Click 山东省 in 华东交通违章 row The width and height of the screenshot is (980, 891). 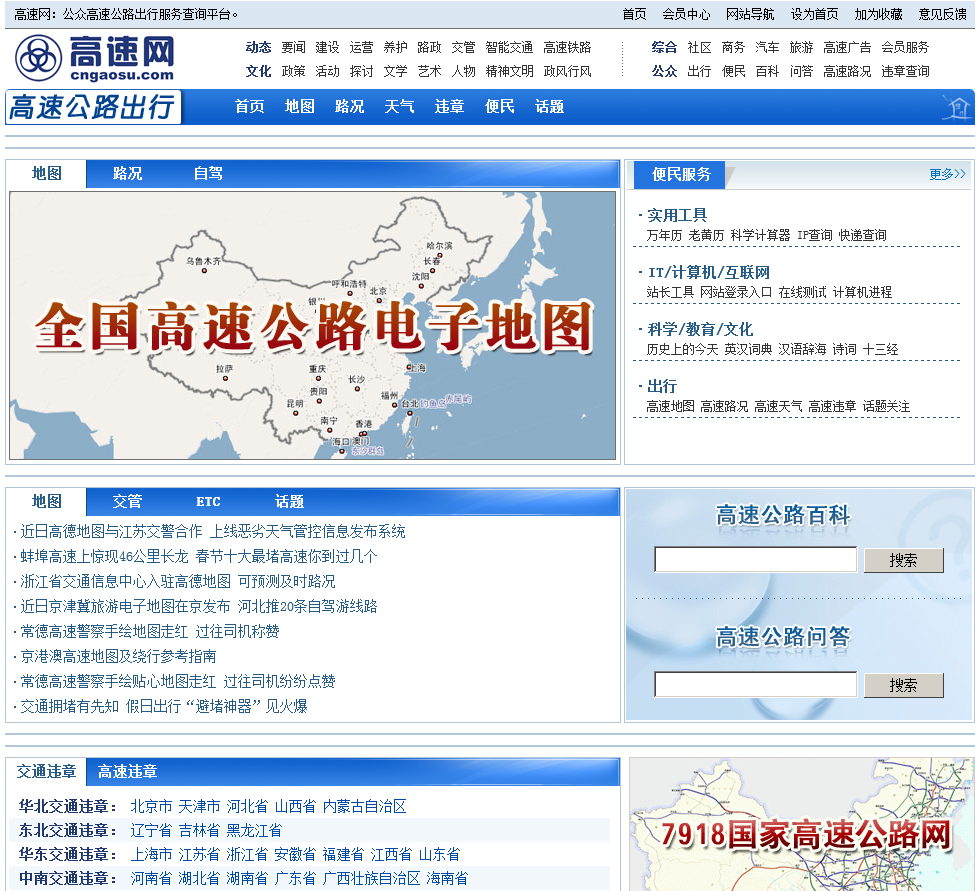pos(439,855)
